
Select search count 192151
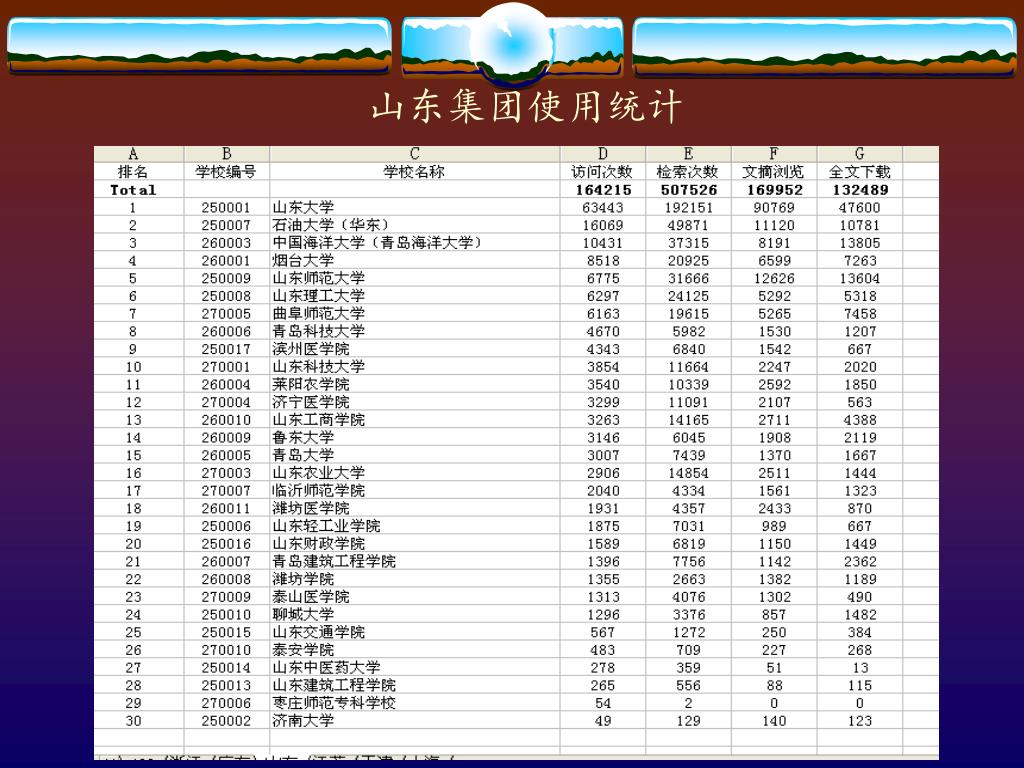(x=688, y=208)
